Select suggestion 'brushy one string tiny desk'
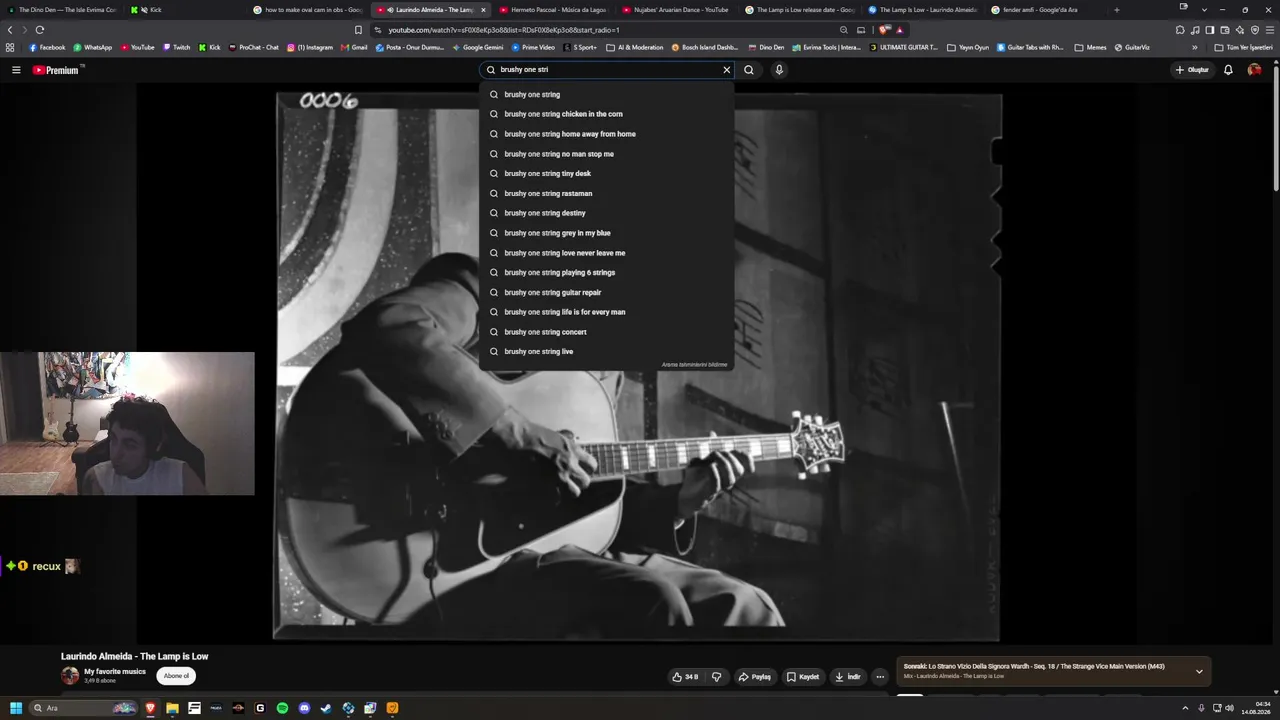Image resolution: width=1280 pixels, height=720 pixels. (x=606, y=174)
